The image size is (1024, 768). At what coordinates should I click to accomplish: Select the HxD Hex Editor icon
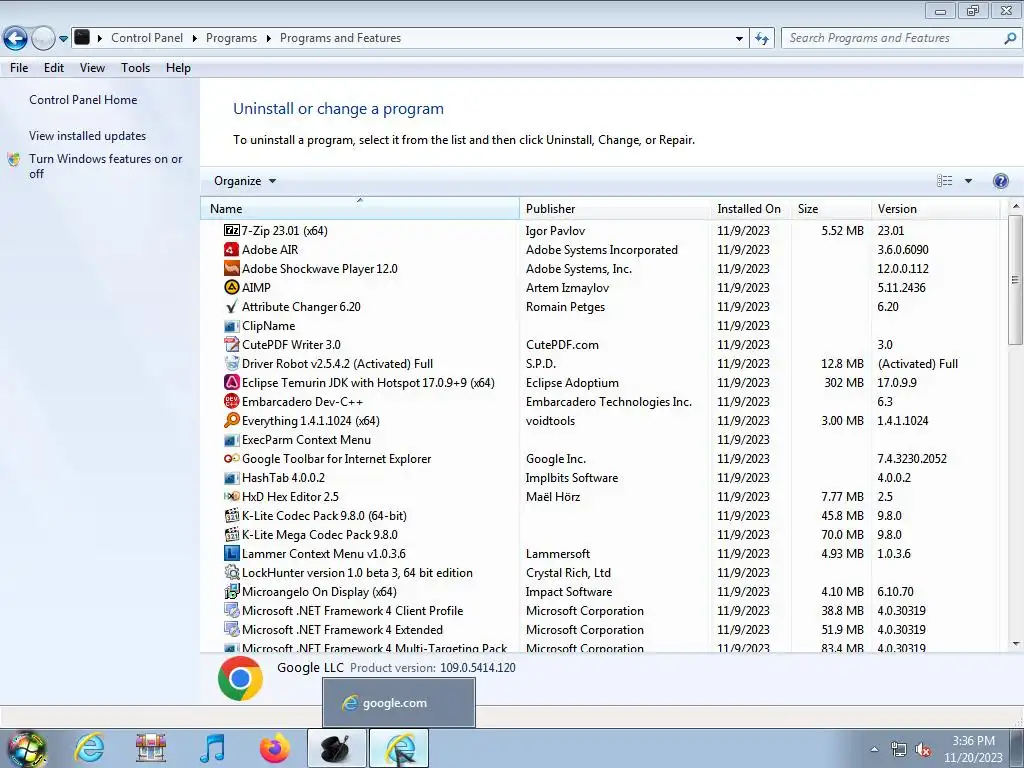pyautogui.click(x=231, y=496)
